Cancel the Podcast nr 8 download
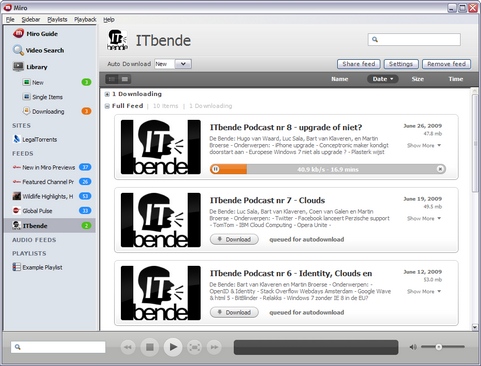Viewport: 481px width, 366px height. coord(440,169)
